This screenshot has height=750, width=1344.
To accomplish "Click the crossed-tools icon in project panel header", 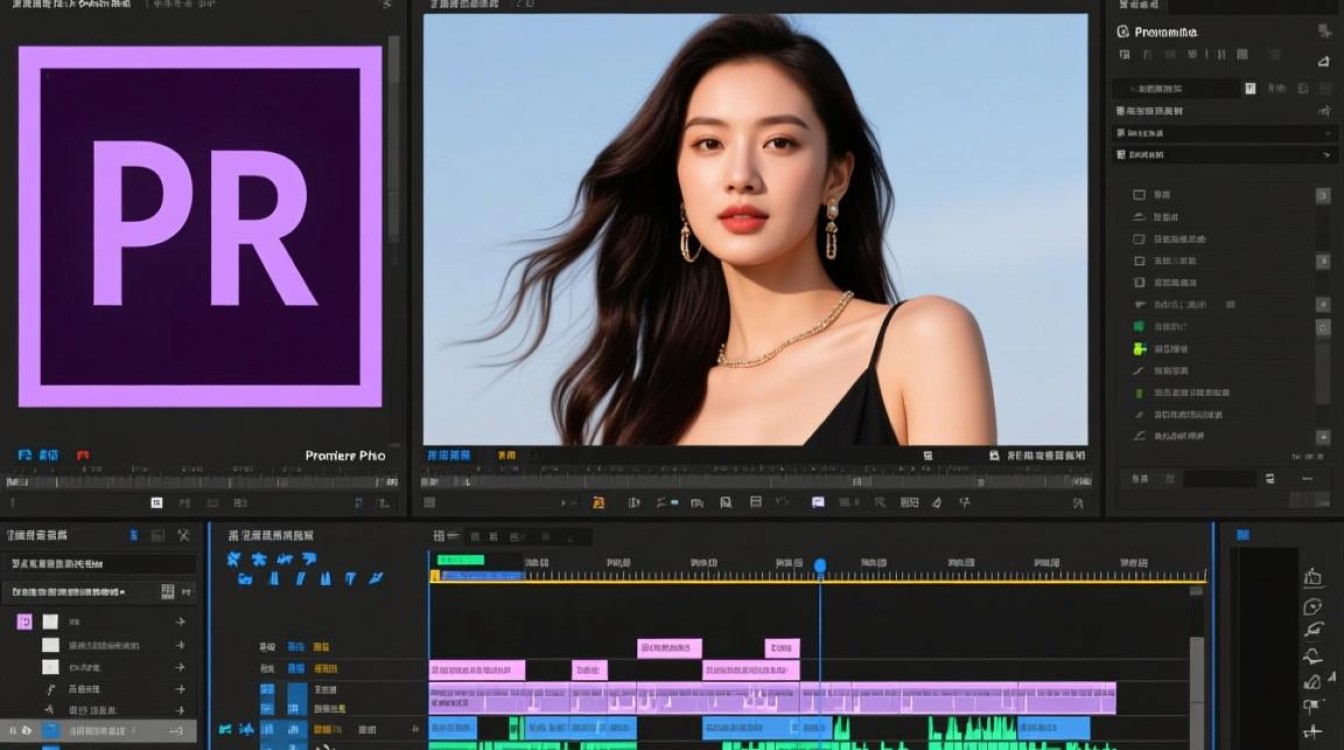I will (x=183, y=536).
